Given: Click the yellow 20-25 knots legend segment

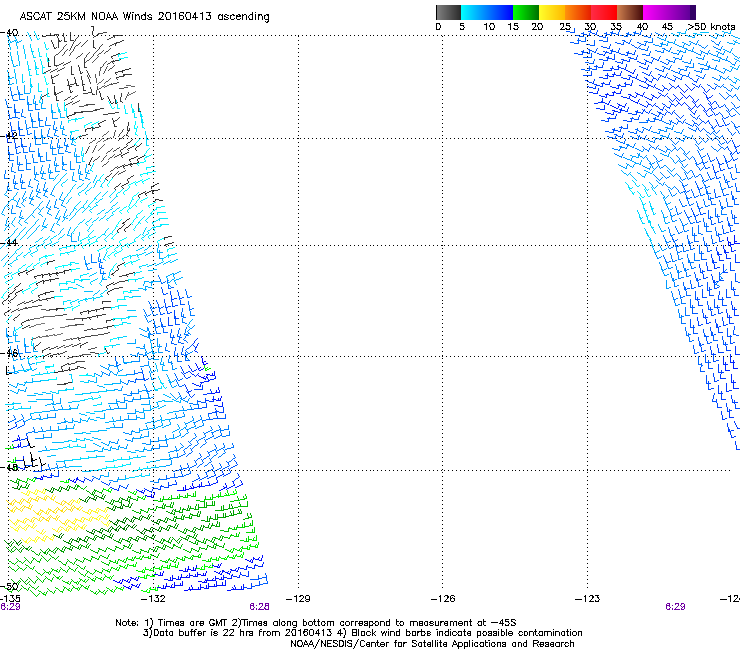Looking at the screenshot, I should pyautogui.click(x=552, y=12).
